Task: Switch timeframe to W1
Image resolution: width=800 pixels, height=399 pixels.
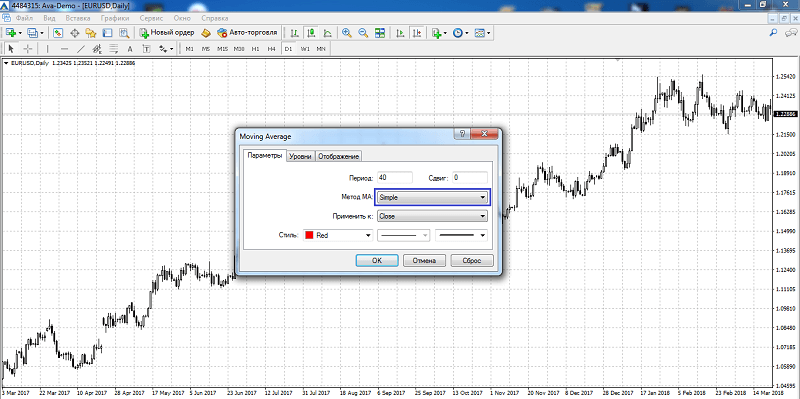Action: coord(305,48)
